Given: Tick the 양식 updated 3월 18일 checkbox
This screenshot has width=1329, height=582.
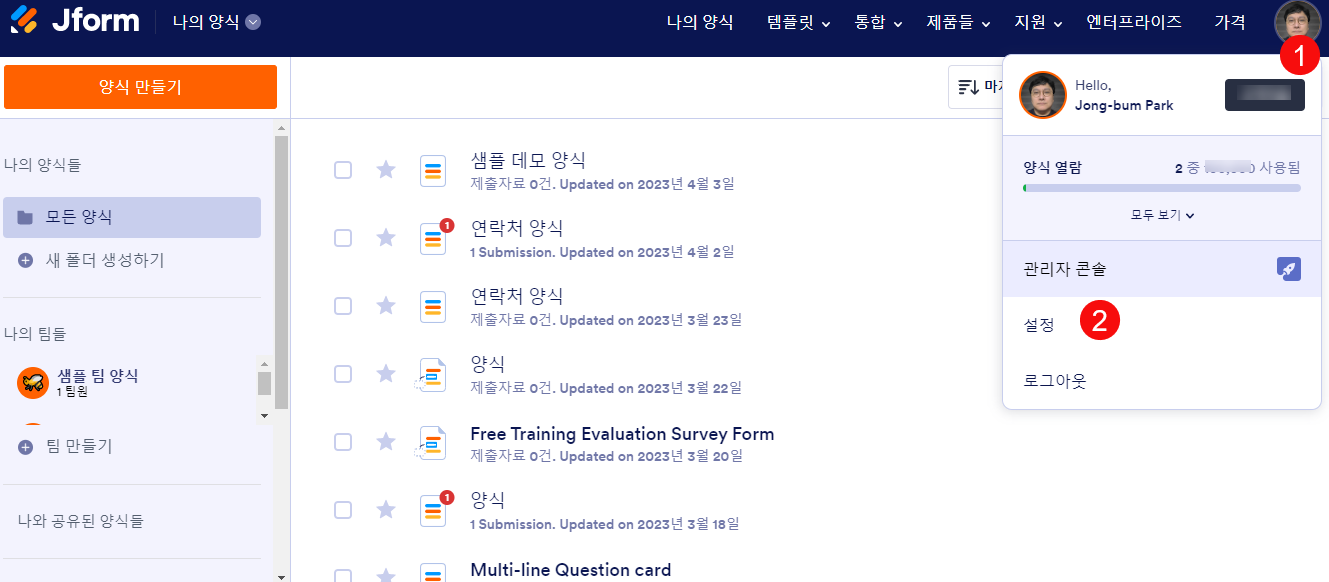Looking at the screenshot, I should click(343, 510).
